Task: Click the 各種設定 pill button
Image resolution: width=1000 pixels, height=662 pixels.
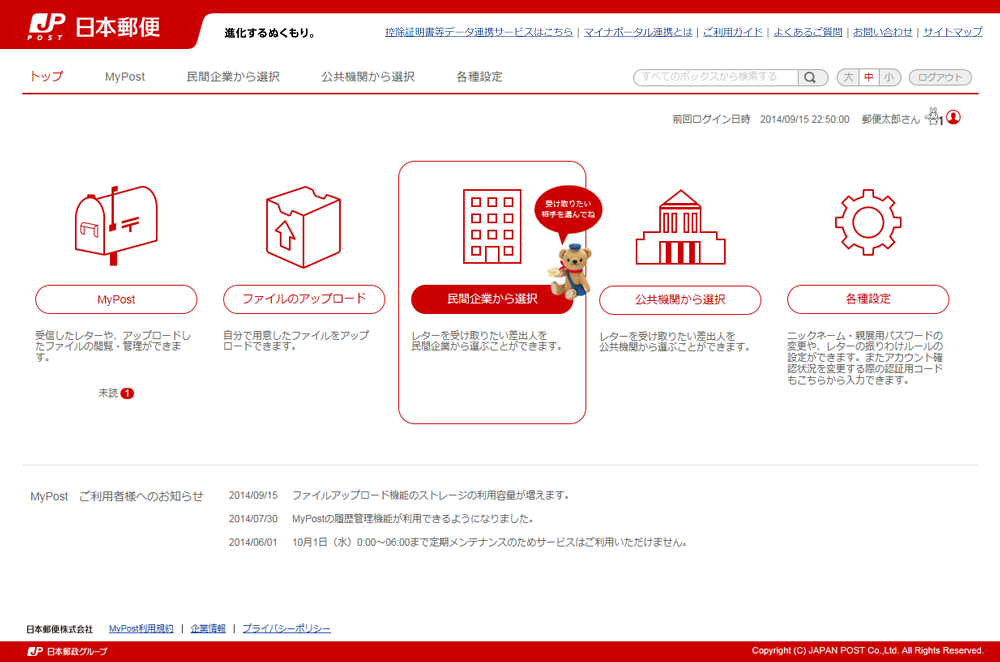Action: click(x=868, y=299)
